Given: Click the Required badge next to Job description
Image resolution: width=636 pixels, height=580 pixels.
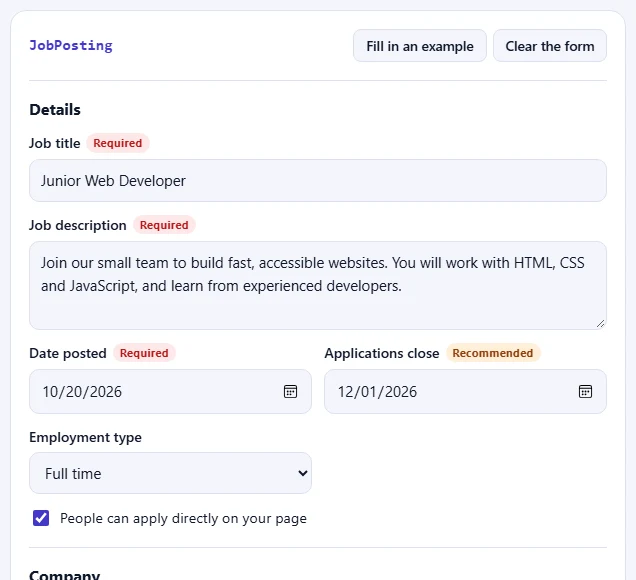Looking at the screenshot, I should pos(164,225).
